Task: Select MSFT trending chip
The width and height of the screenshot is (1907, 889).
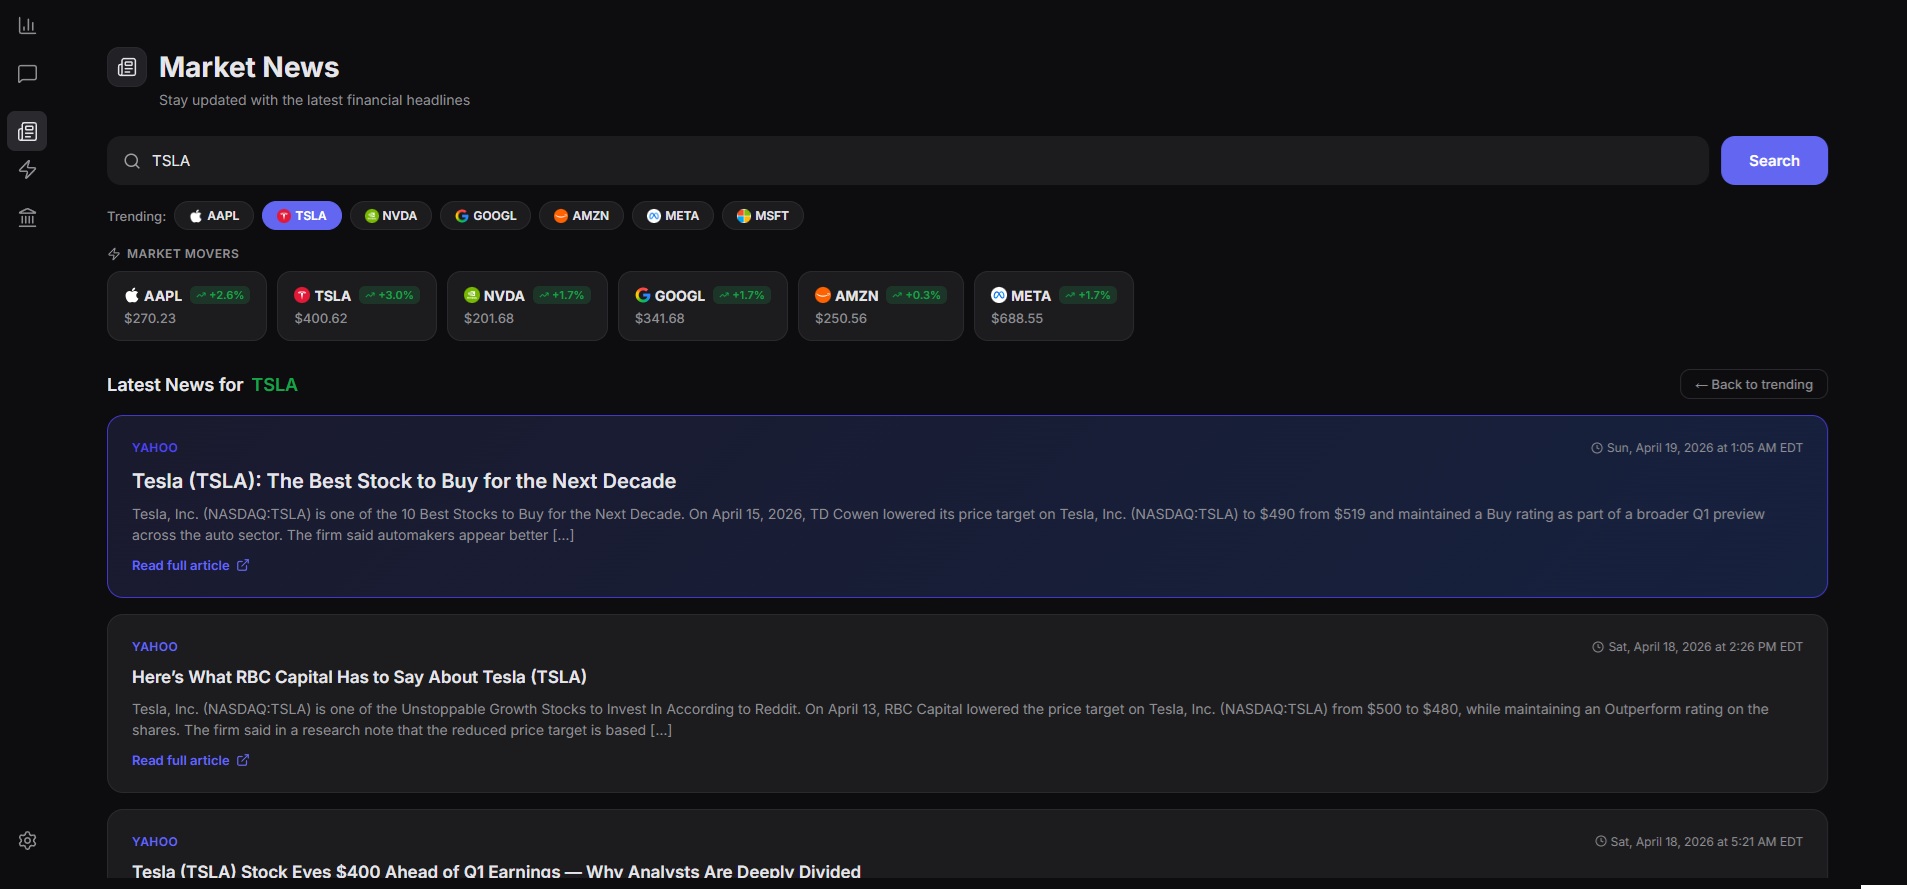Action: pos(762,216)
